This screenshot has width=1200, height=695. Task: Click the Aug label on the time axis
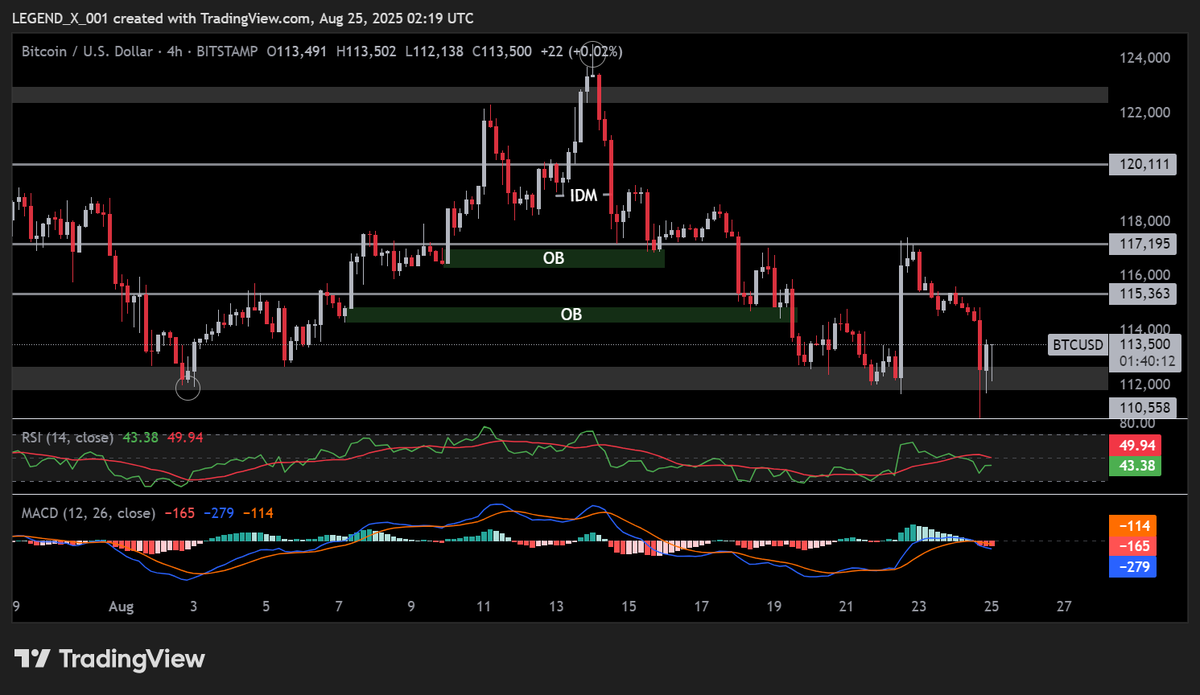coord(121,606)
